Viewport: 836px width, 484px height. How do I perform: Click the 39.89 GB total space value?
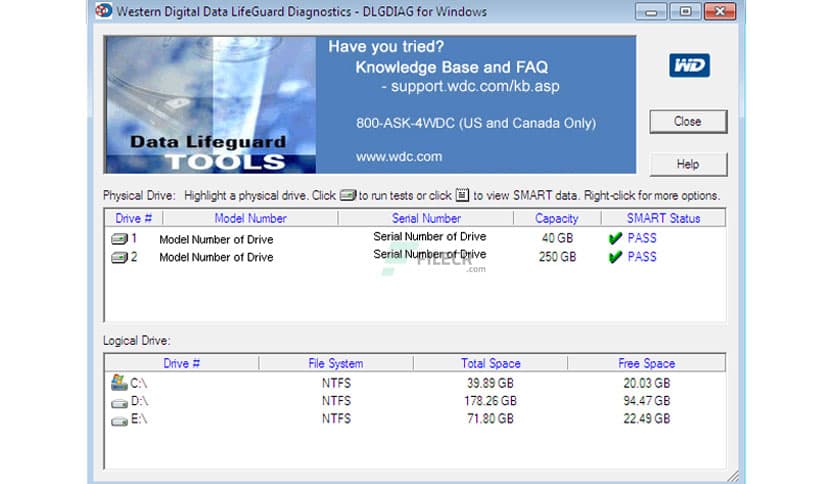(x=490, y=383)
